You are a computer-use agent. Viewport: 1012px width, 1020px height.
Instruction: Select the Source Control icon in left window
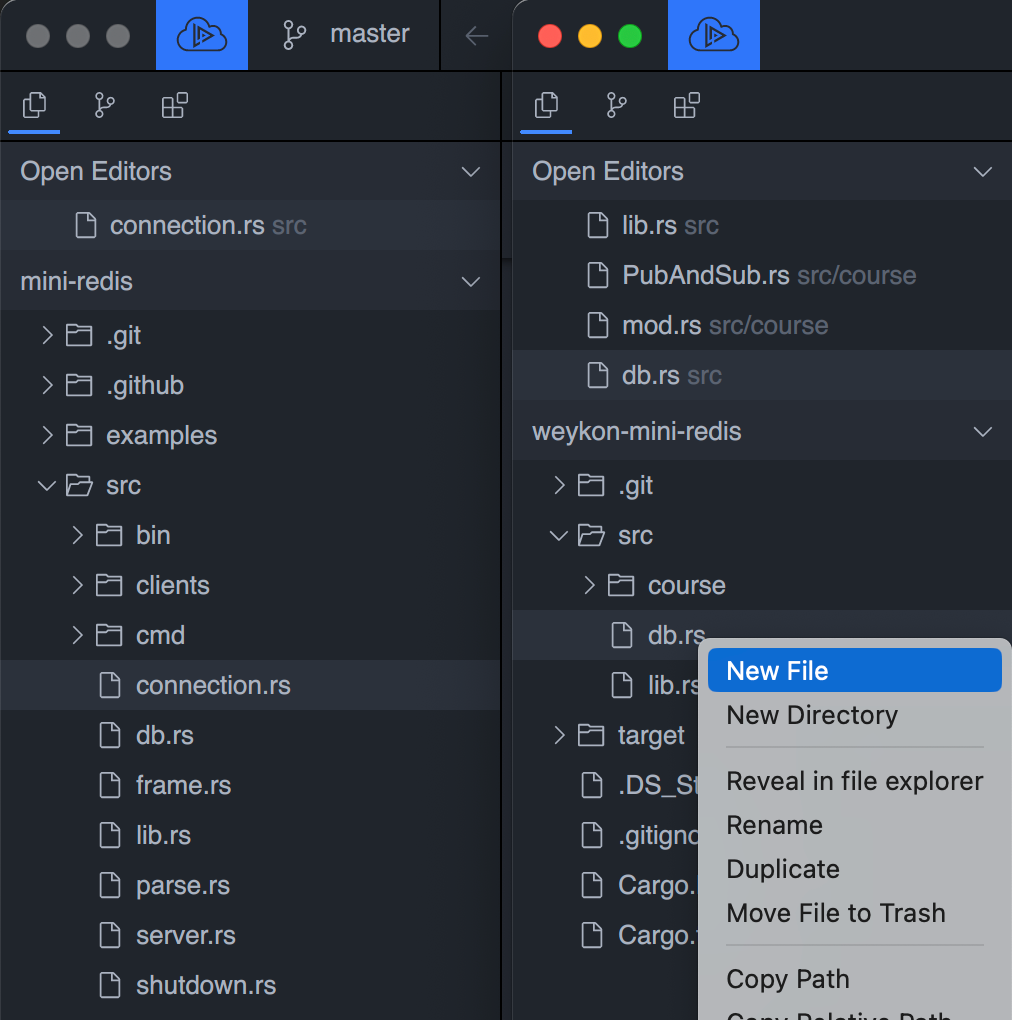[x=104, y=106]
